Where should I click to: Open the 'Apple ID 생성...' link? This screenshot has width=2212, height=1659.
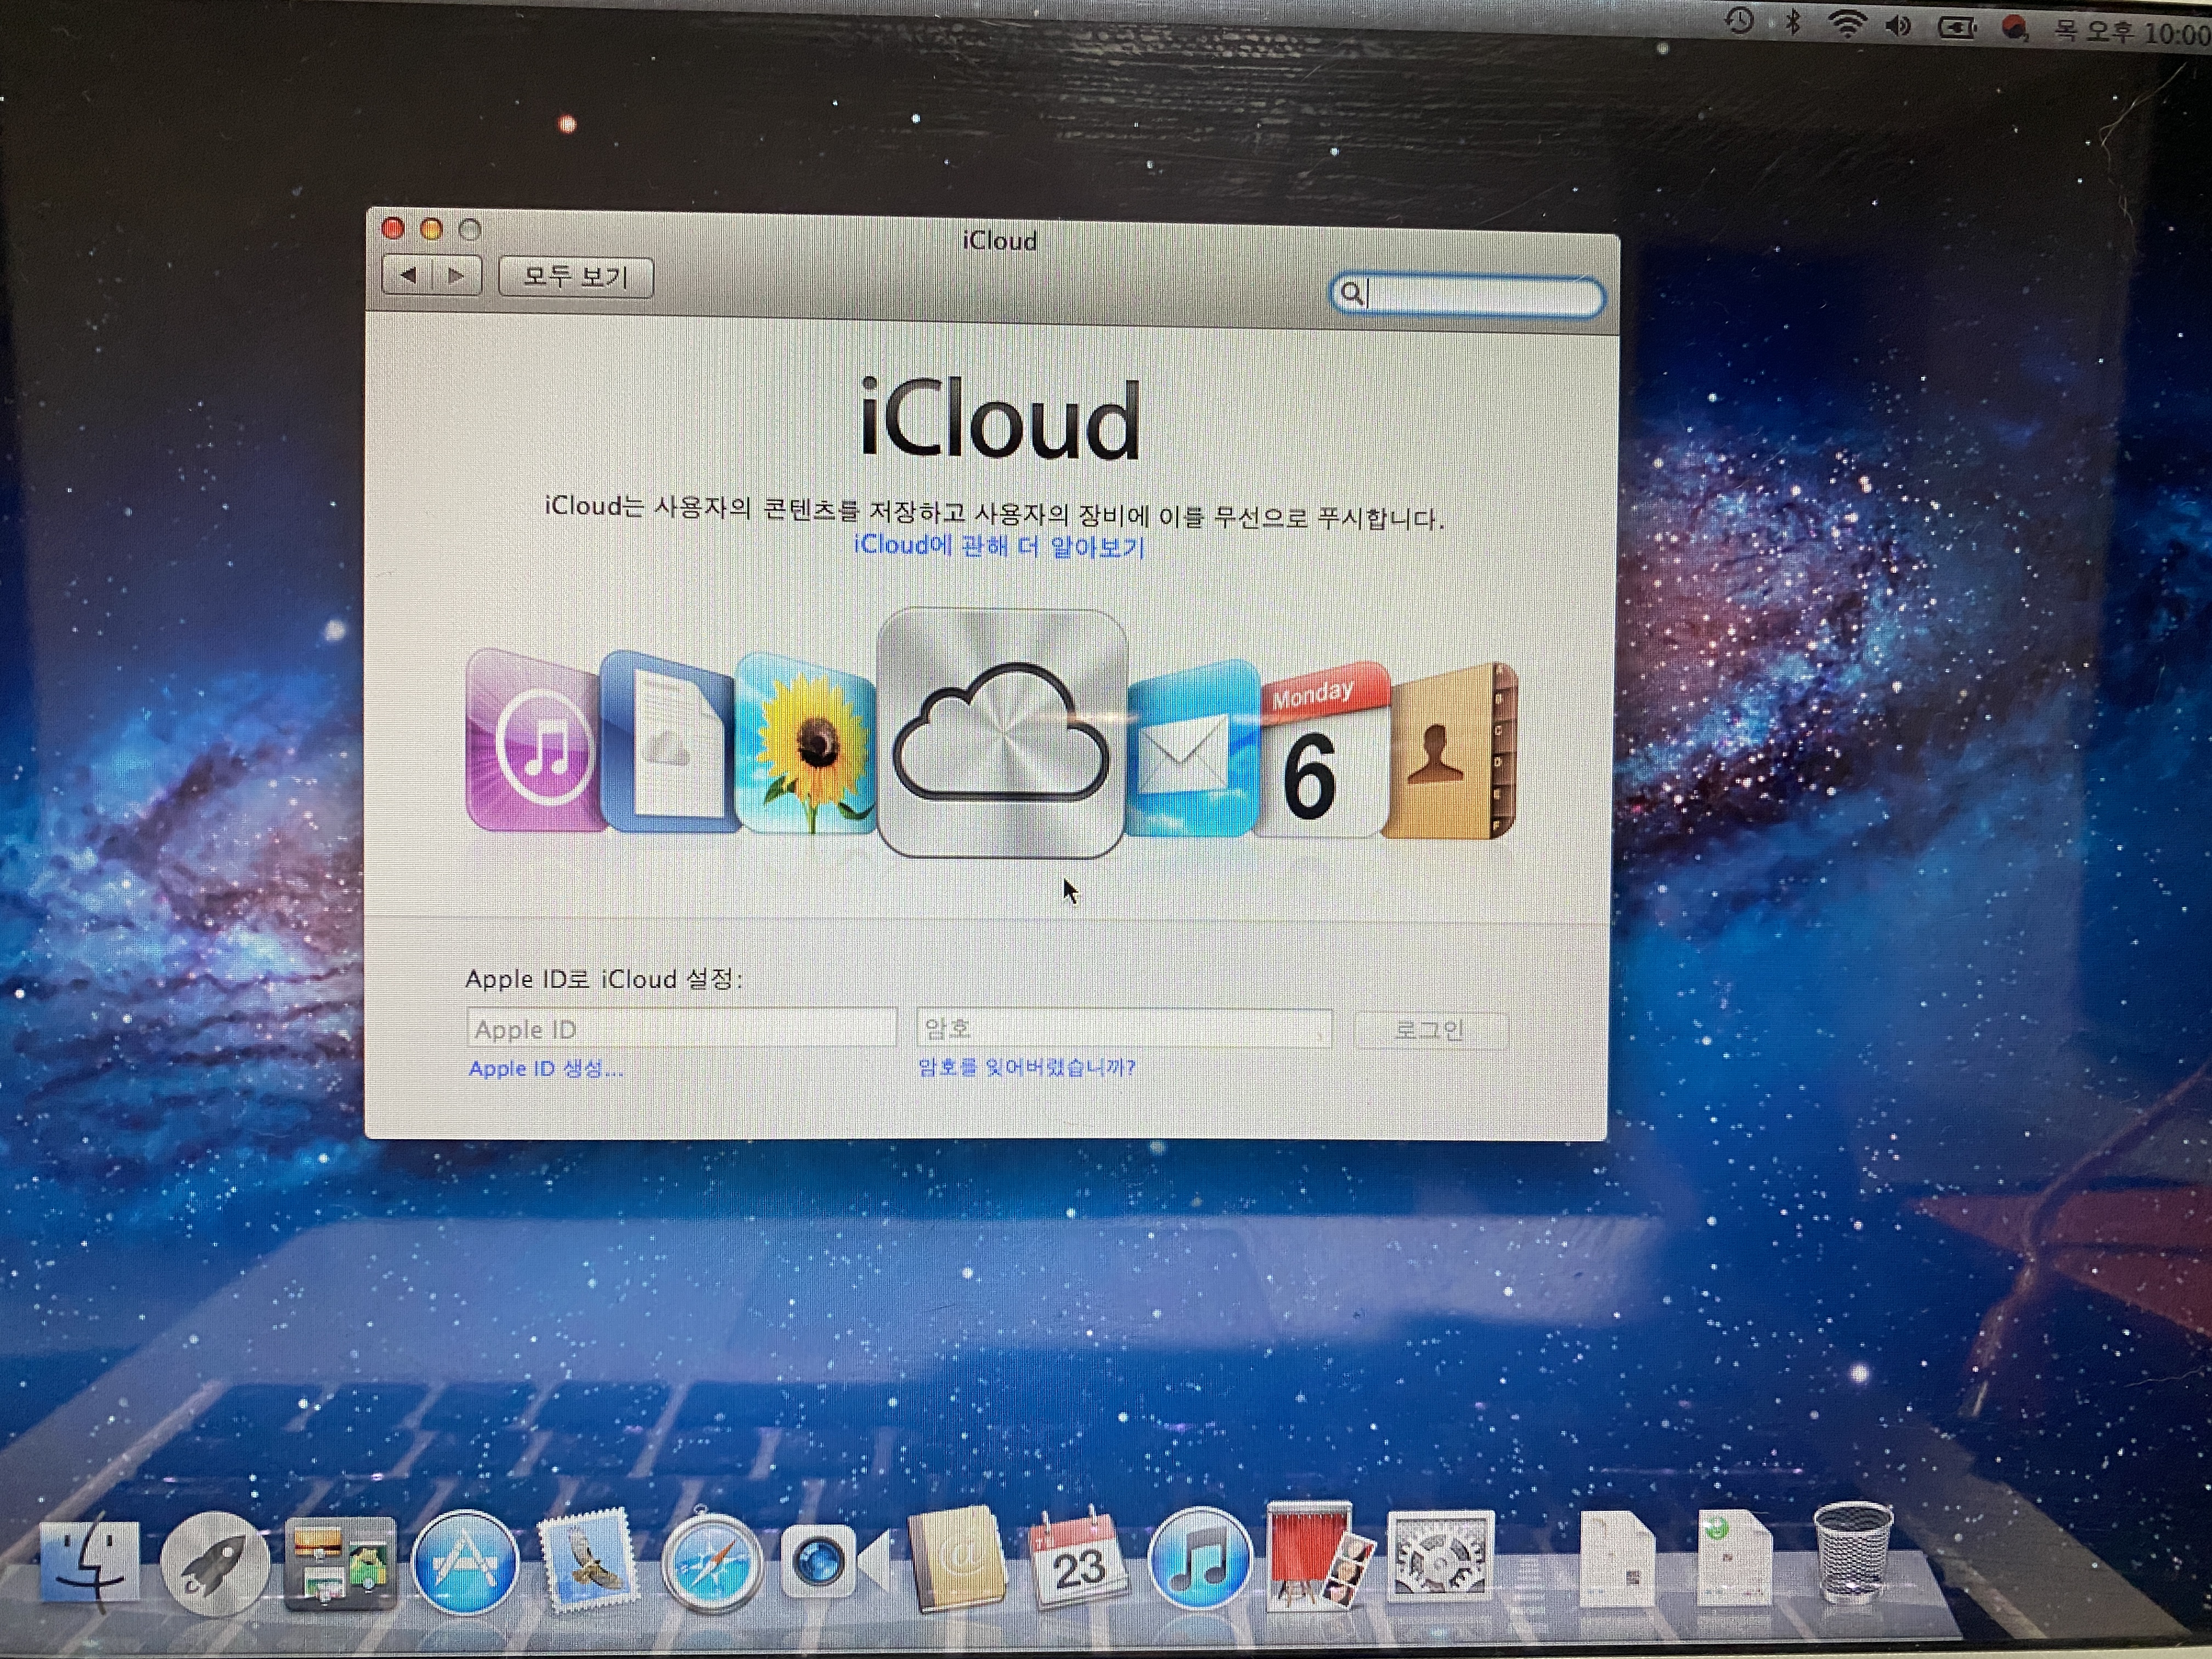(x=546, y=1068)
